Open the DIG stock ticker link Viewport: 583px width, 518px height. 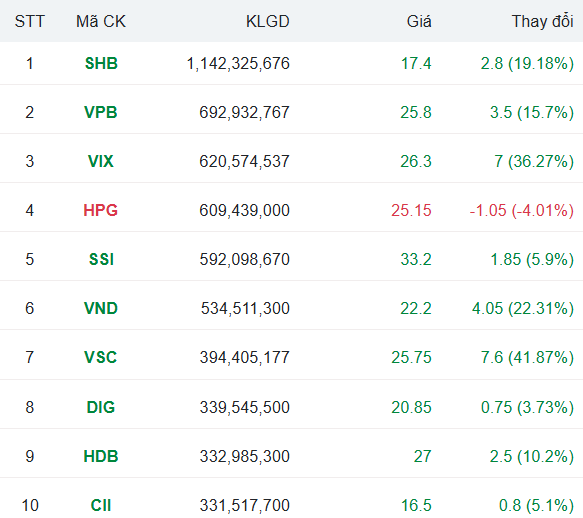tap(101, 408)
